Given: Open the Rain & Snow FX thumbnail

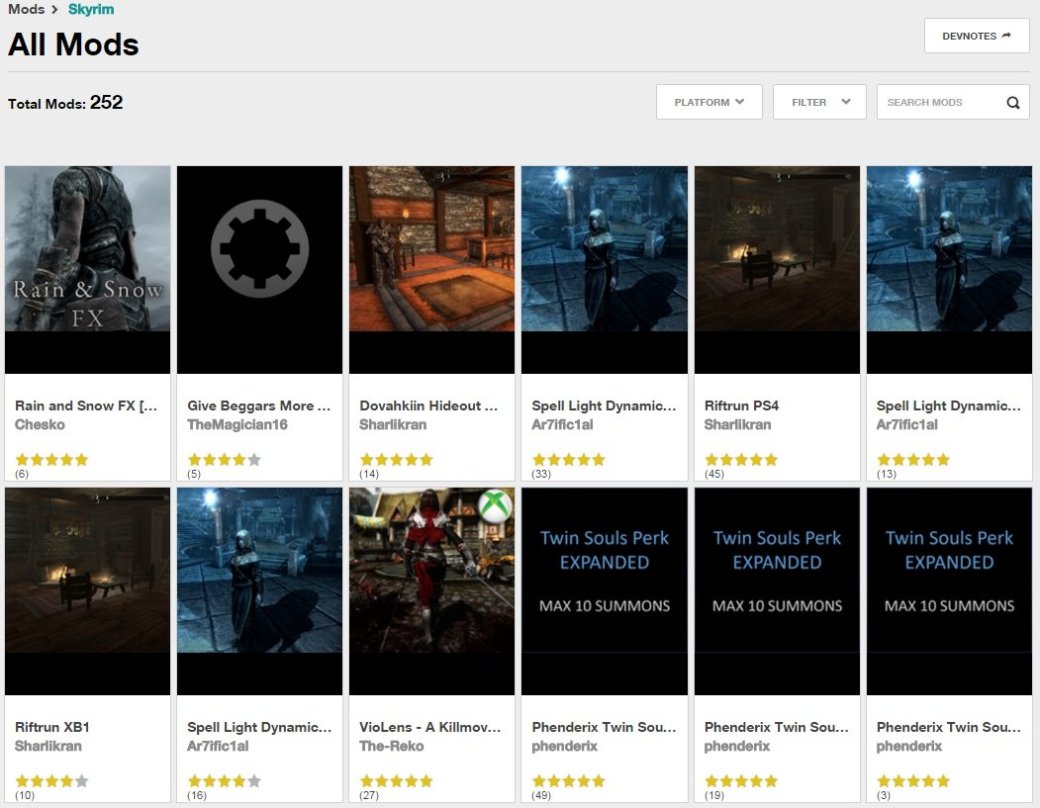Looking at the screenshot, I should (88, 269).
